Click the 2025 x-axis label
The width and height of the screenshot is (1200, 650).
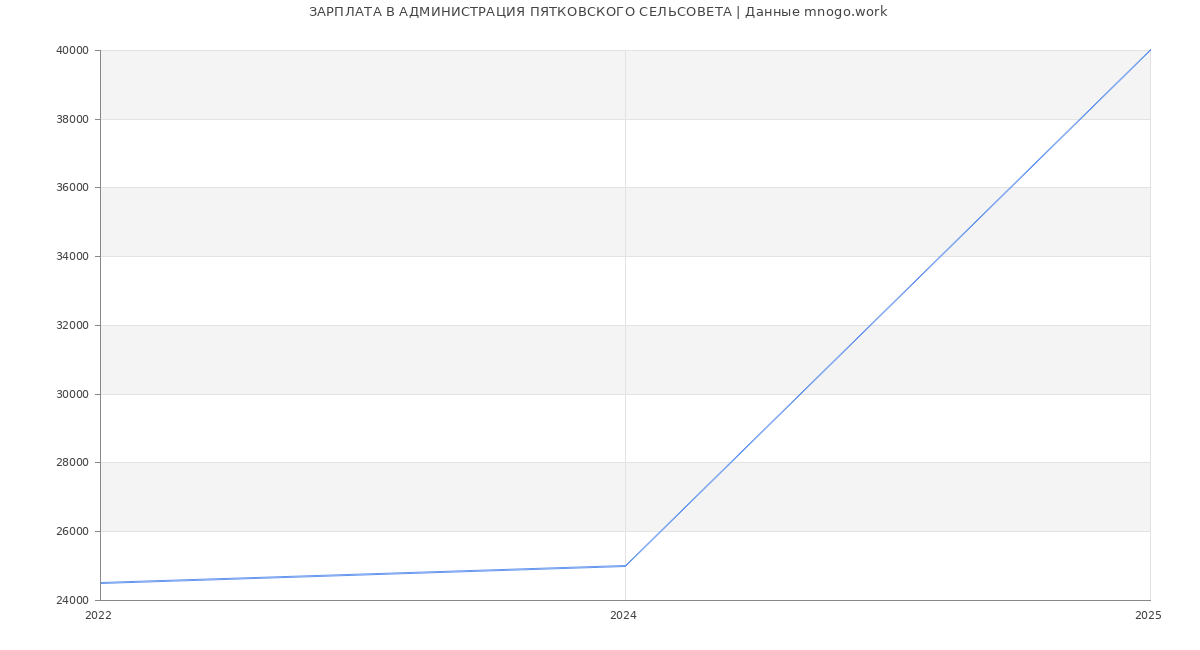(x=1148, y=615)
